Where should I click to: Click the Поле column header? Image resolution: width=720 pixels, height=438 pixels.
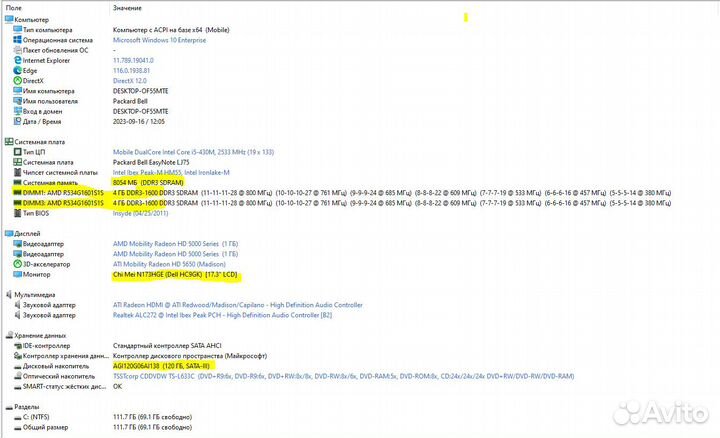pos(14,7)
